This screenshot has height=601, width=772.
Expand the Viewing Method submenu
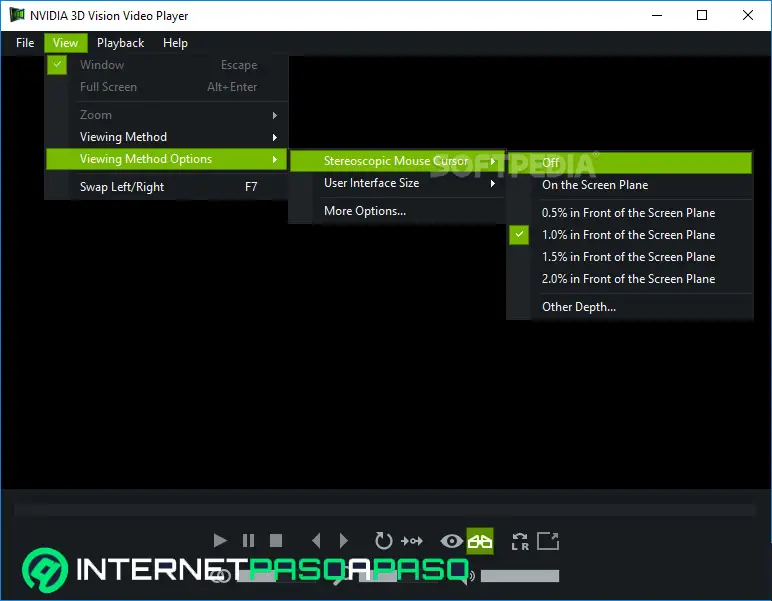pos(166,137)
